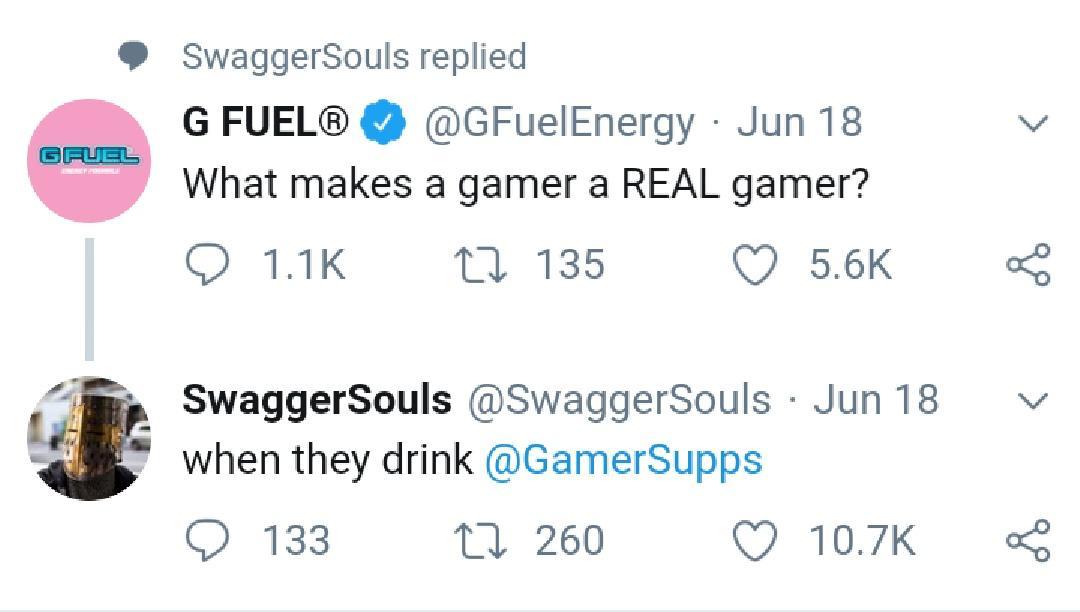Click the reply icon on G FUEL's tweet
Screen dimensions: 1080x612
coord(210,264)
